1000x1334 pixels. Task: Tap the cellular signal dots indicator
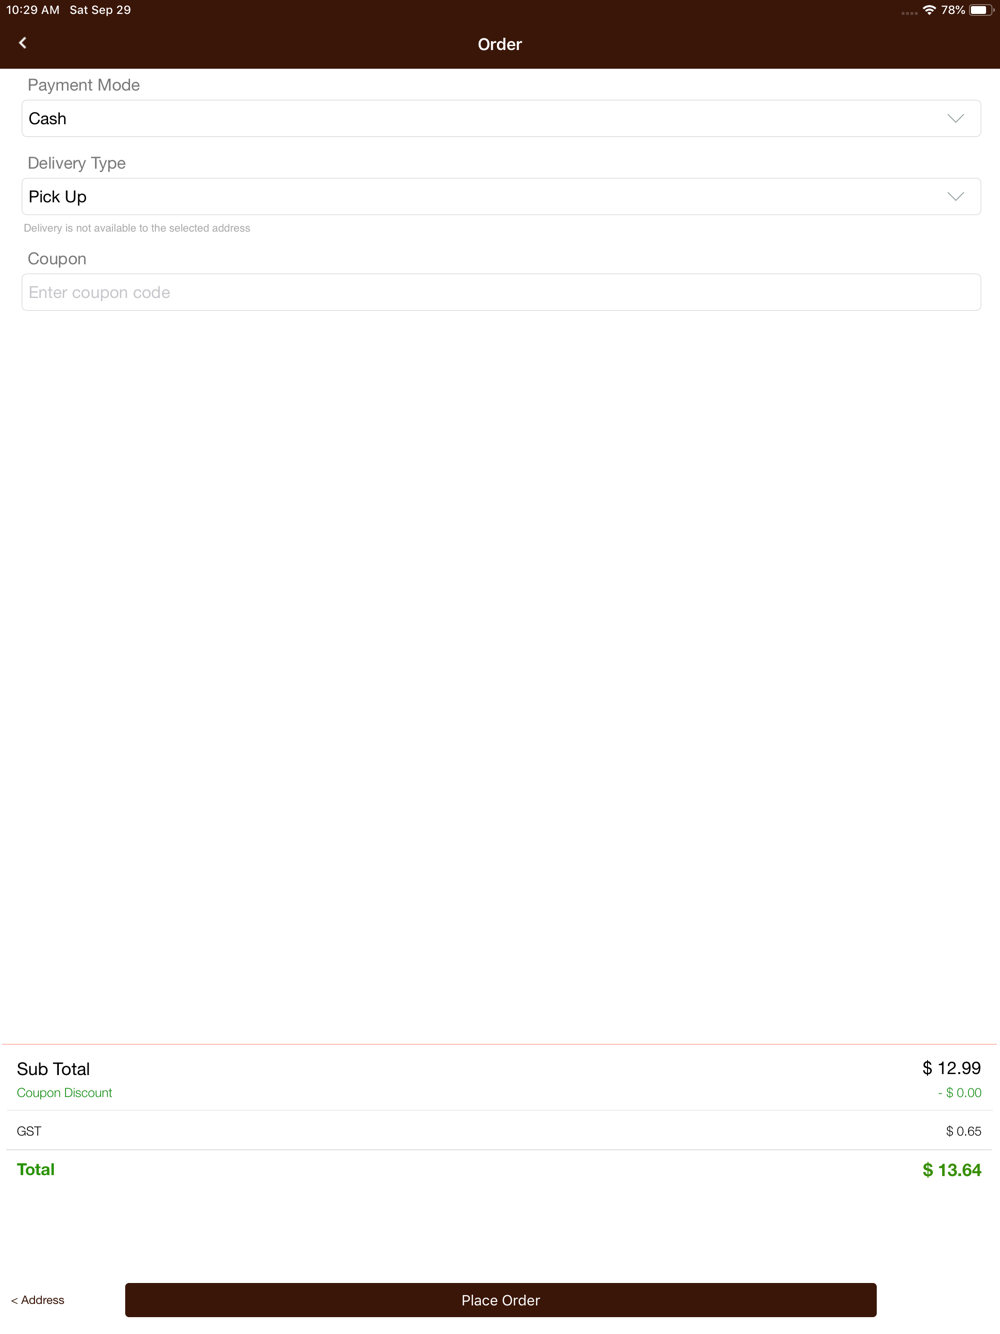909,13
